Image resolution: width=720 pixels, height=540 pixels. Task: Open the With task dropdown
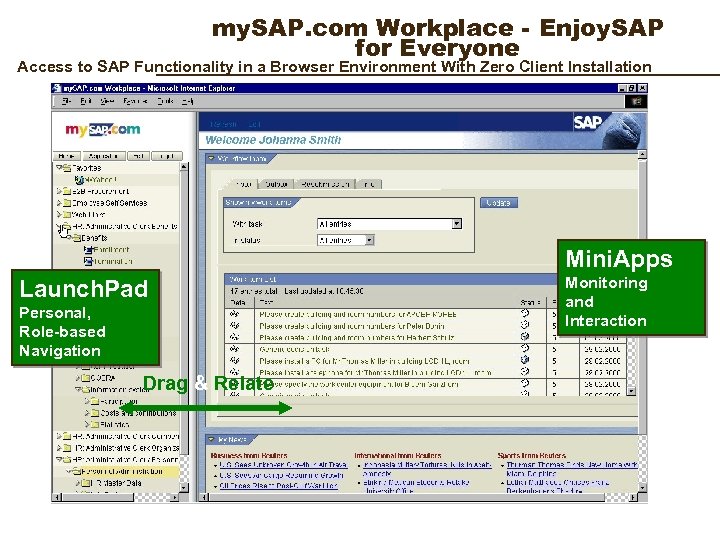[x=456, y=224]
